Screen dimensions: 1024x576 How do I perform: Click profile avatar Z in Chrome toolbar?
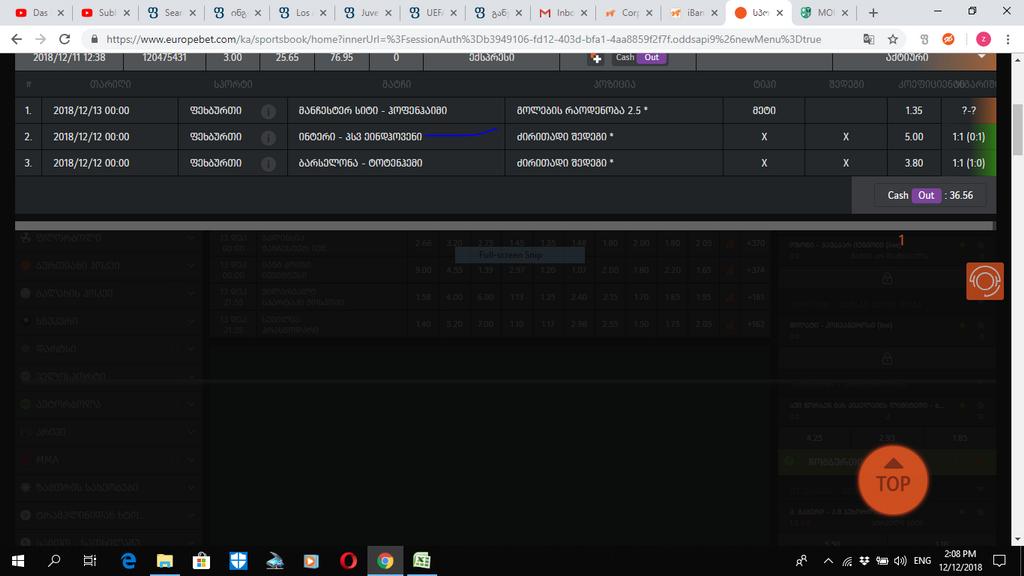click(983, 39)
